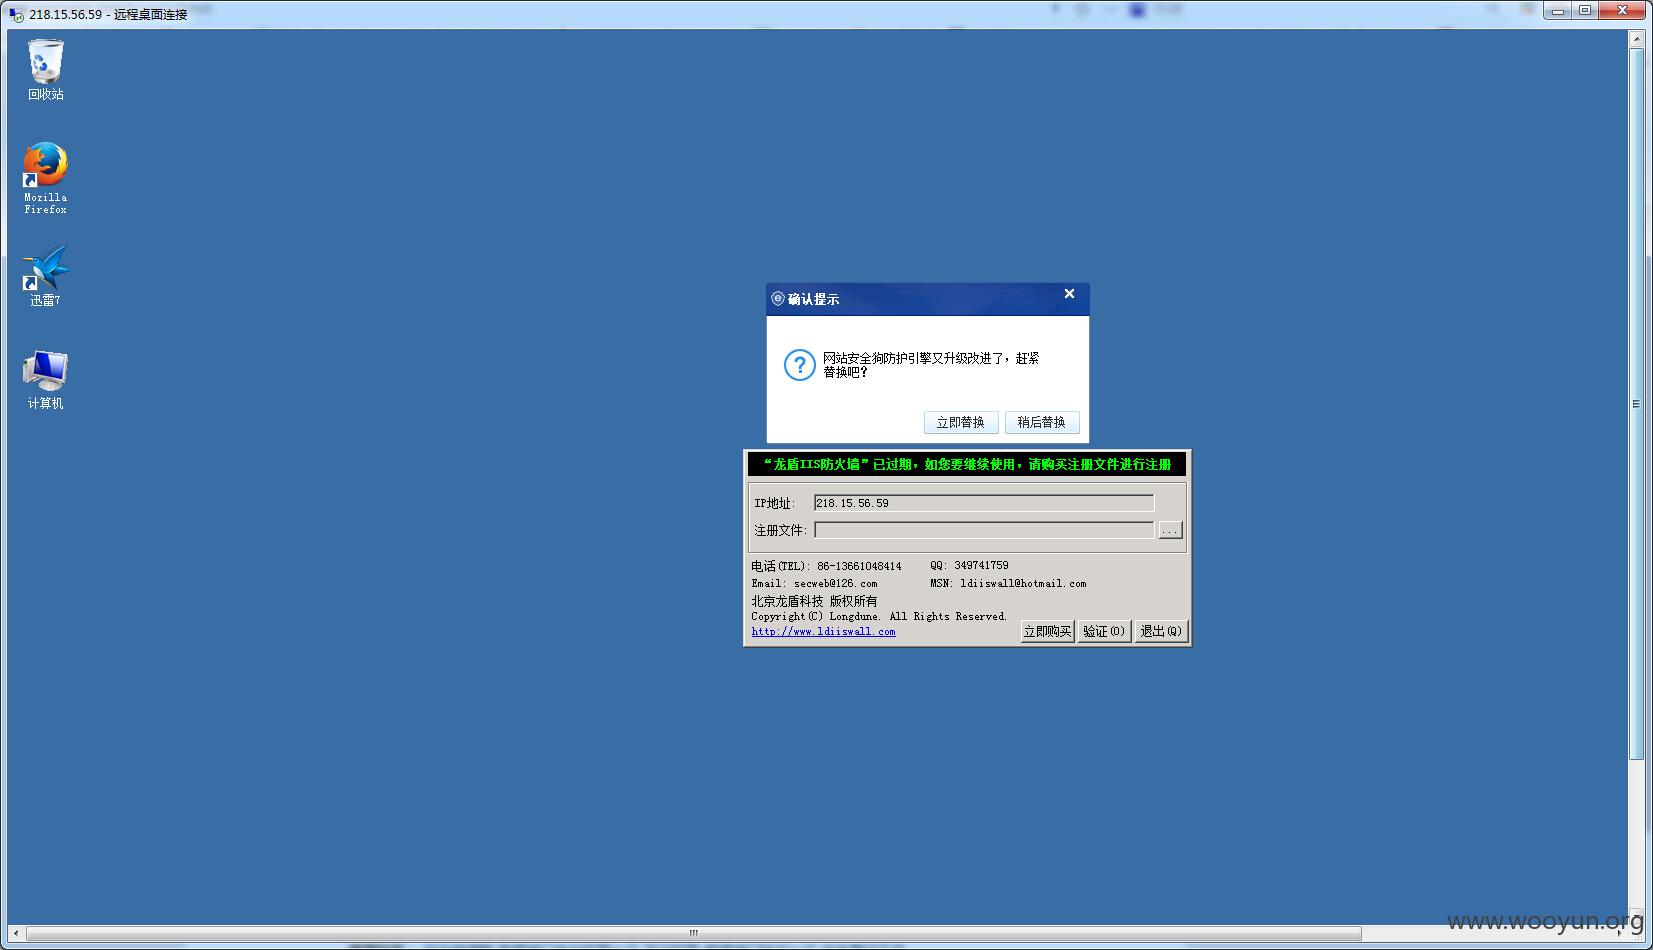
Task: Click the 退出(Q) exit button
Action: click(1161, 631)
